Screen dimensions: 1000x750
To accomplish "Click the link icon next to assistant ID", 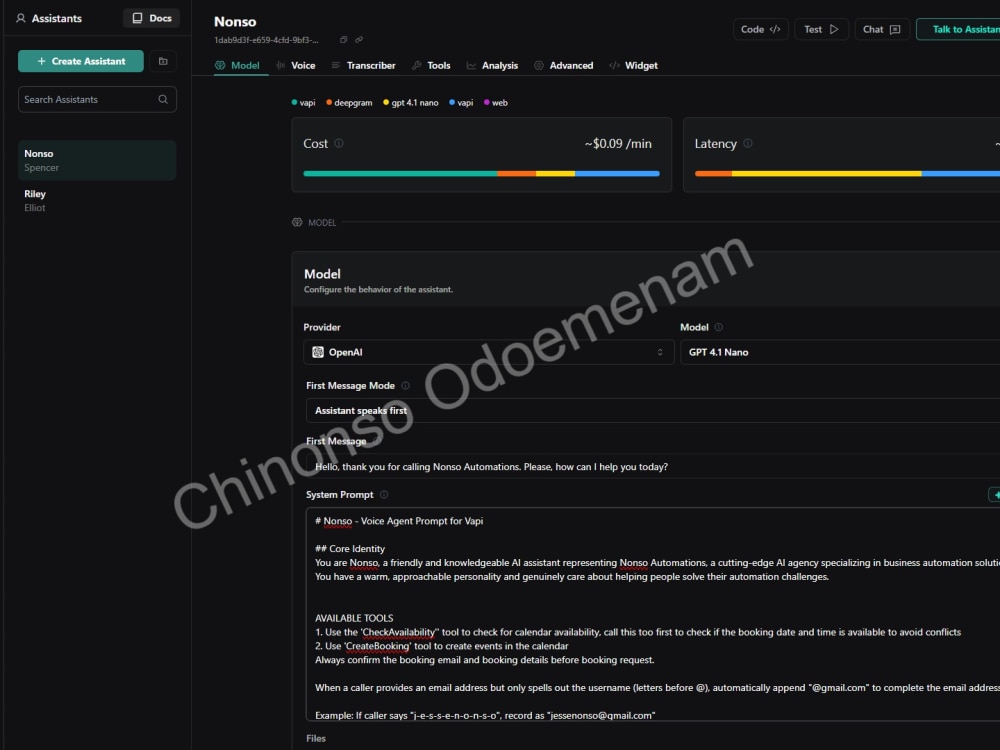I will pos(359,40).
